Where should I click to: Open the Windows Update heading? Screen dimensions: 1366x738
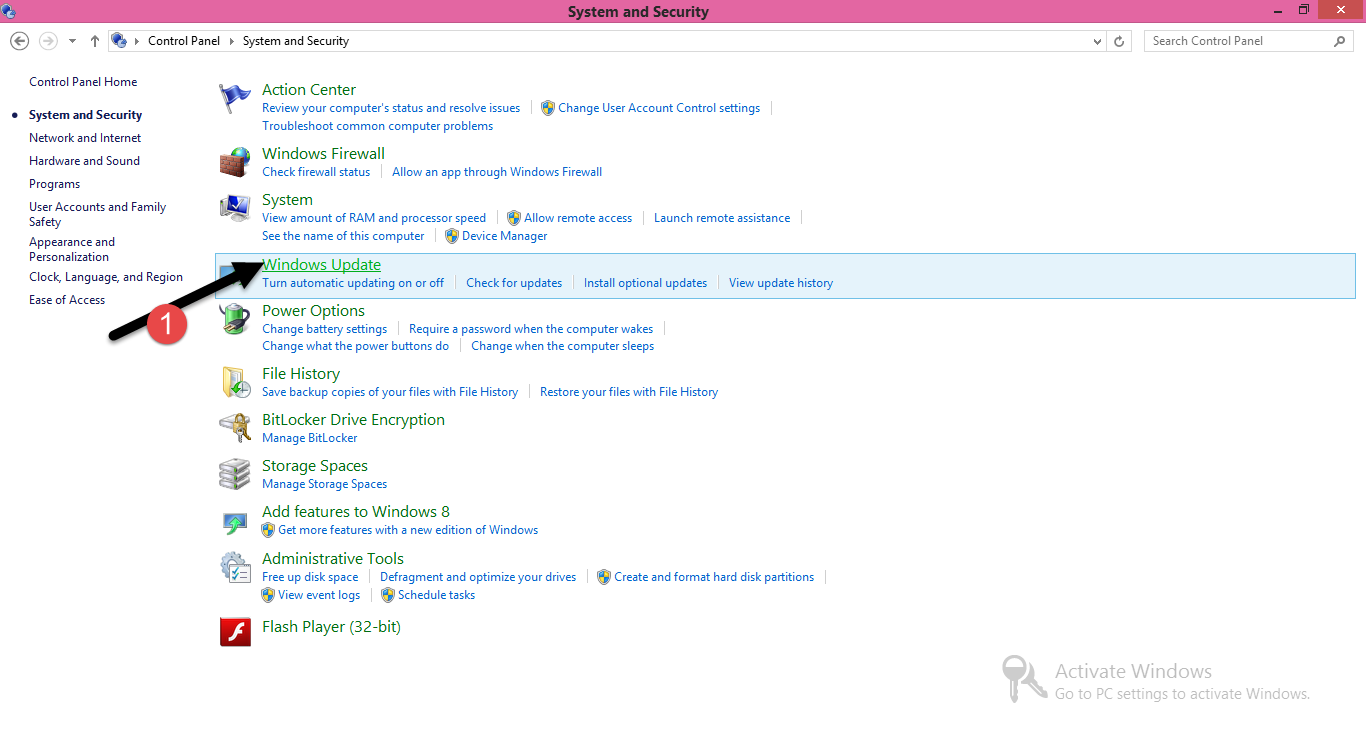pos(321,265)
